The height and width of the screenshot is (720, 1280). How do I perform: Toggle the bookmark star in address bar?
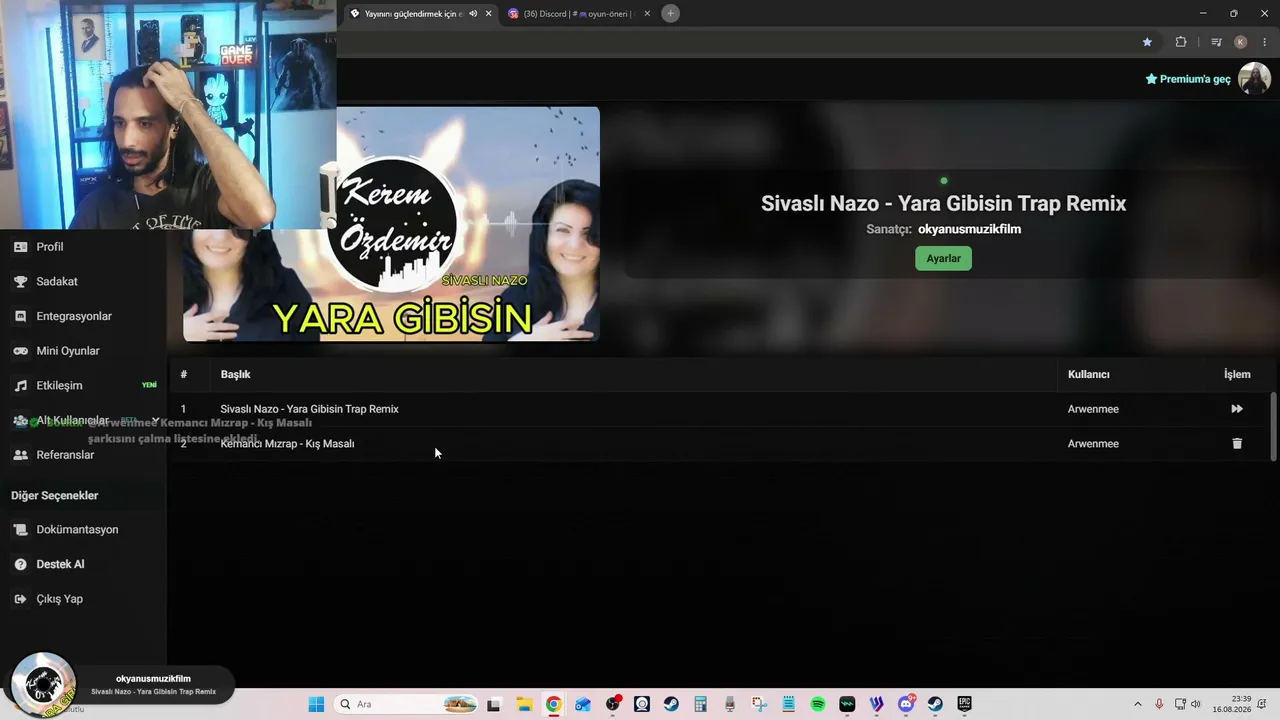point(1147,42)
